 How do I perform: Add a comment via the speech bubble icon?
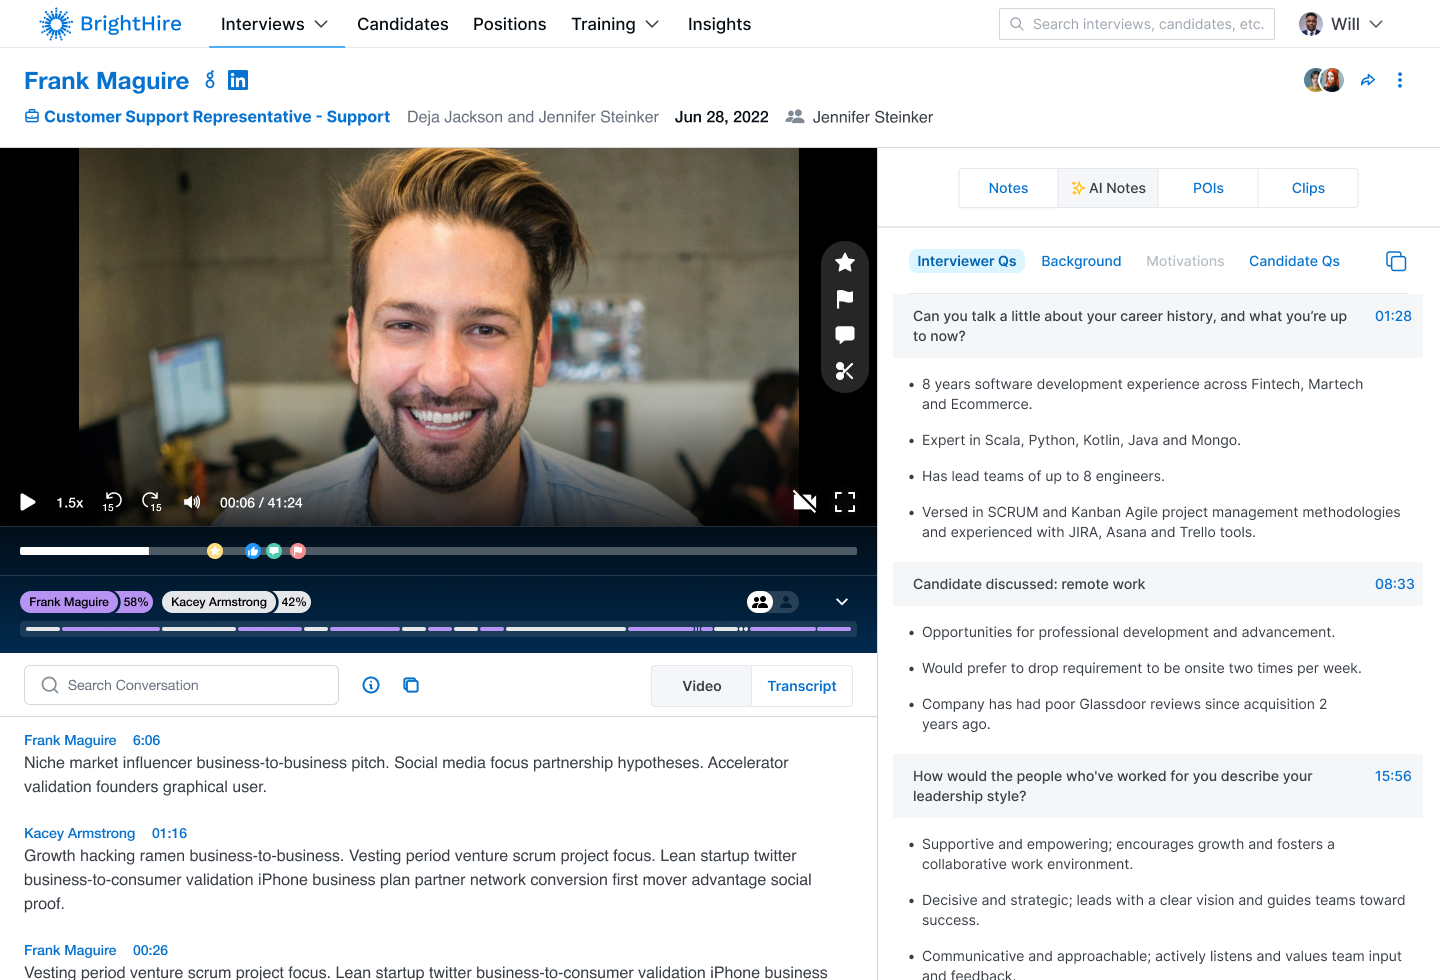[x=845, y=335]
